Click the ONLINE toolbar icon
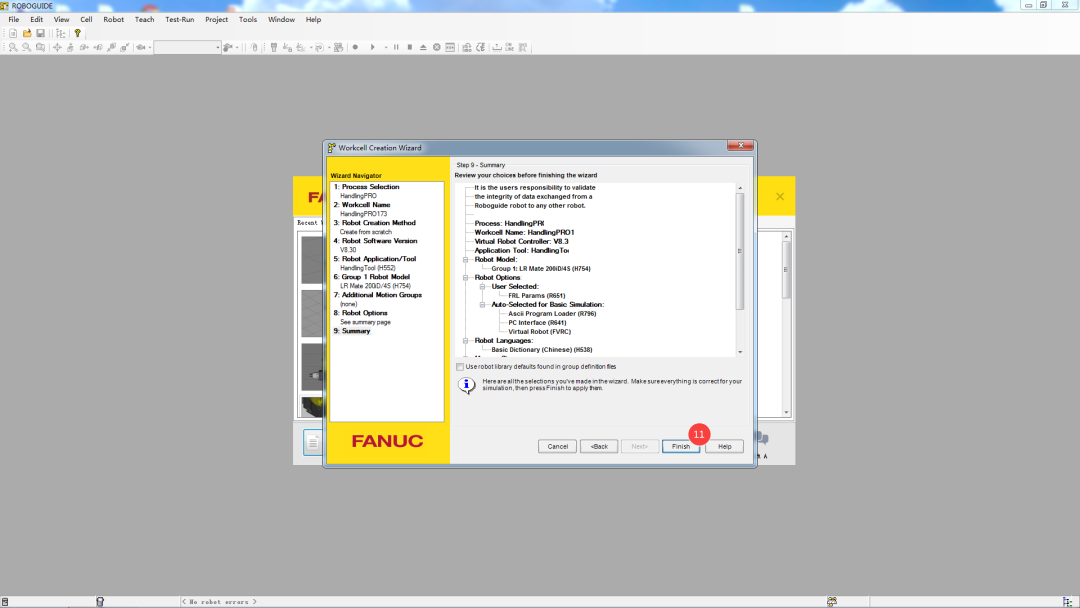This screenshot has height=608, width=1080. click(x=510, y=48)
